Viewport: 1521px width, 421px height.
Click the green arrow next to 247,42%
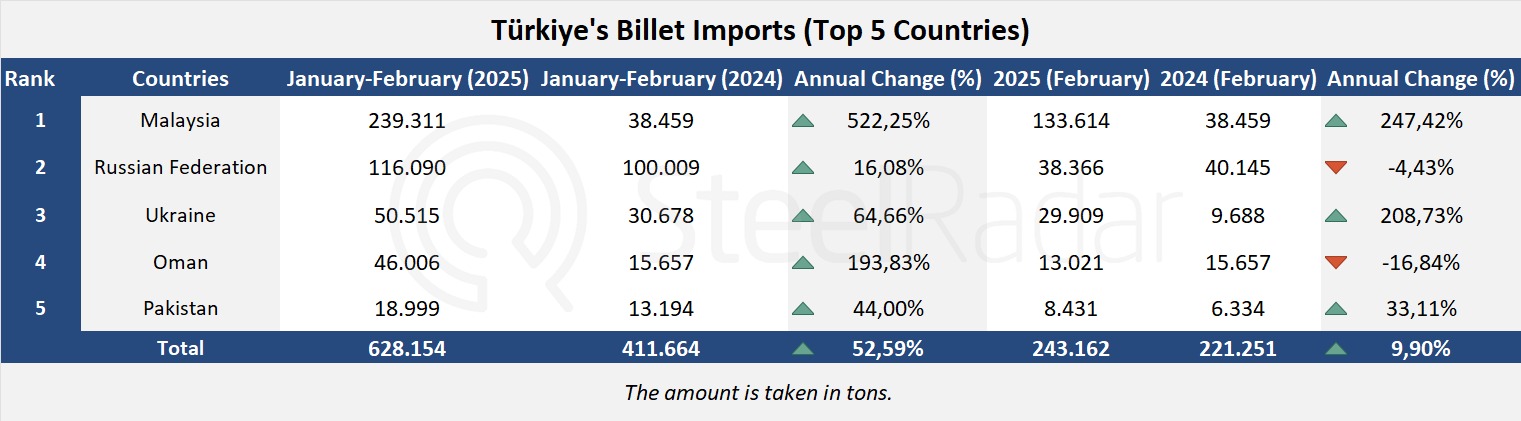(x=1335, y=121)
